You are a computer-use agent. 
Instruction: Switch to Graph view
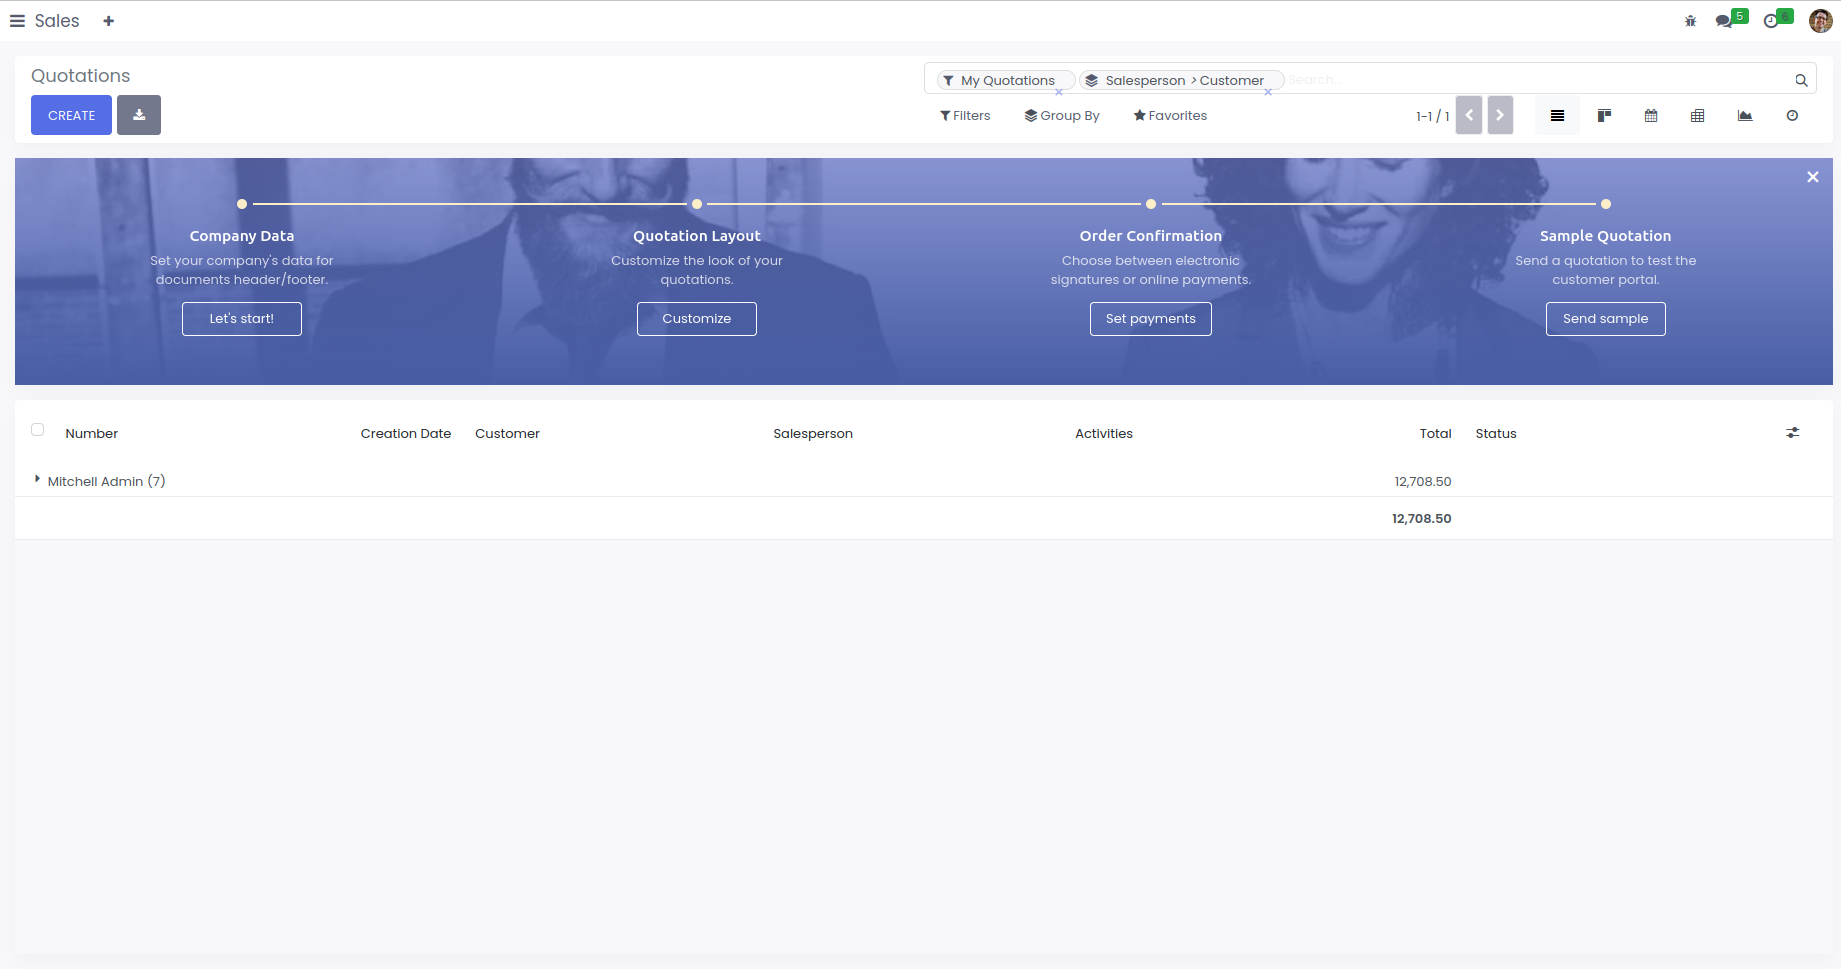(1745, 116)
